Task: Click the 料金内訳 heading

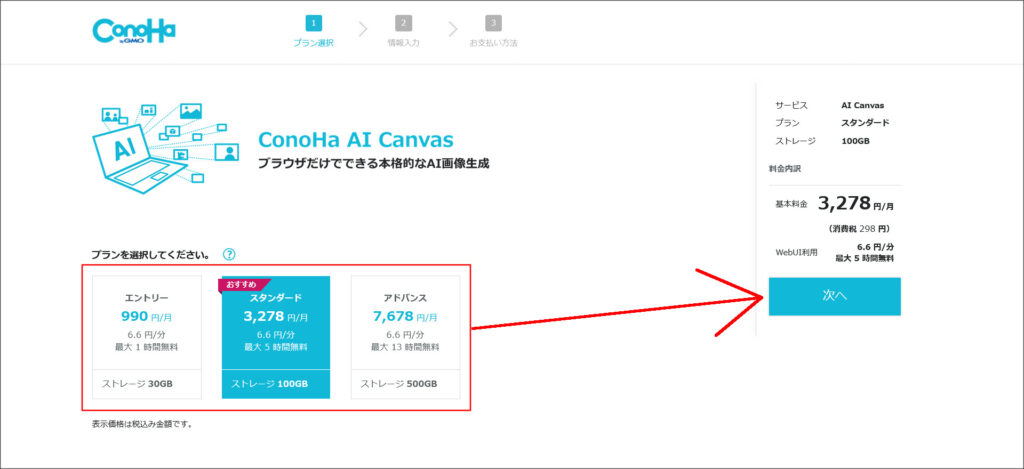Action: coord(784,169)
